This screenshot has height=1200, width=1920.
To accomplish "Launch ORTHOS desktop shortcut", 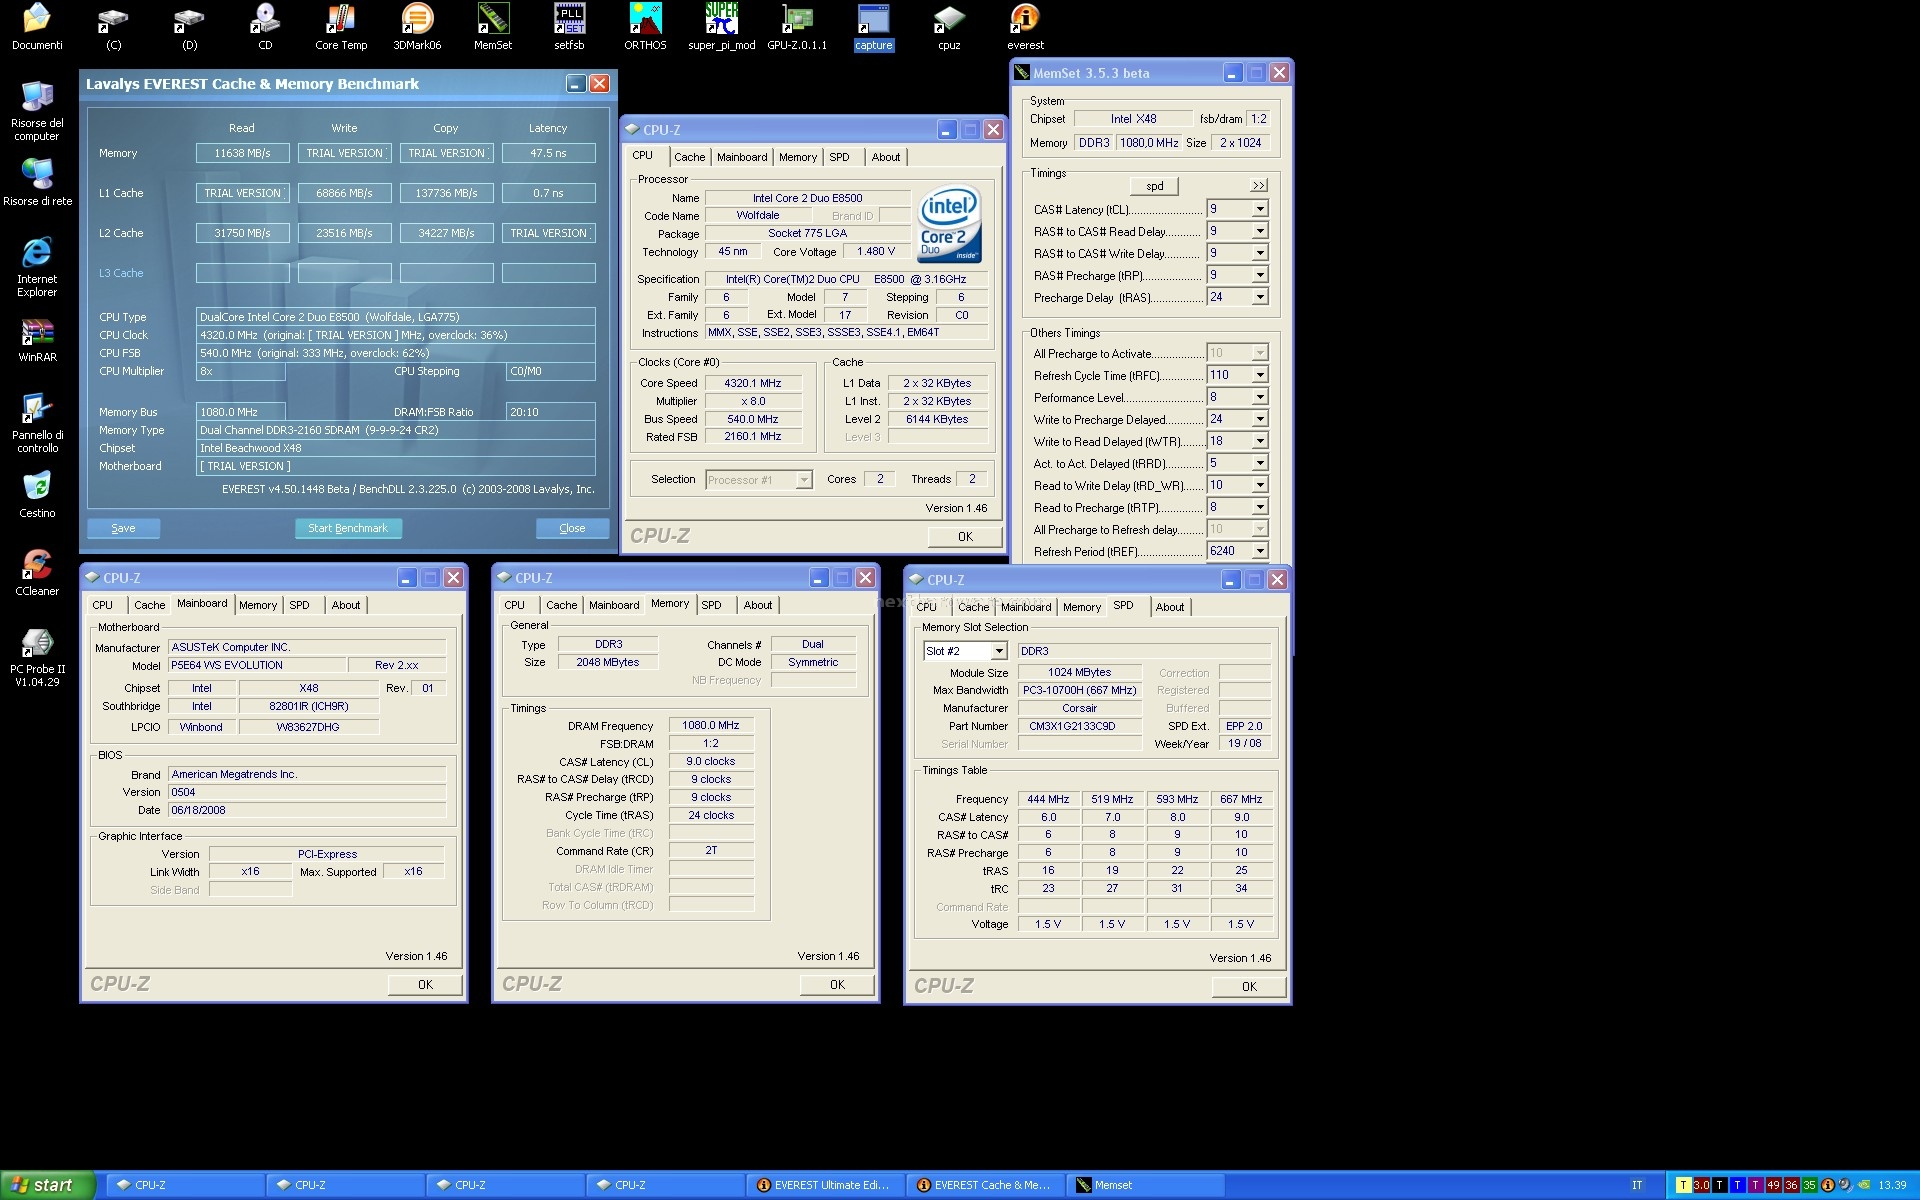I will coord(645,27).
